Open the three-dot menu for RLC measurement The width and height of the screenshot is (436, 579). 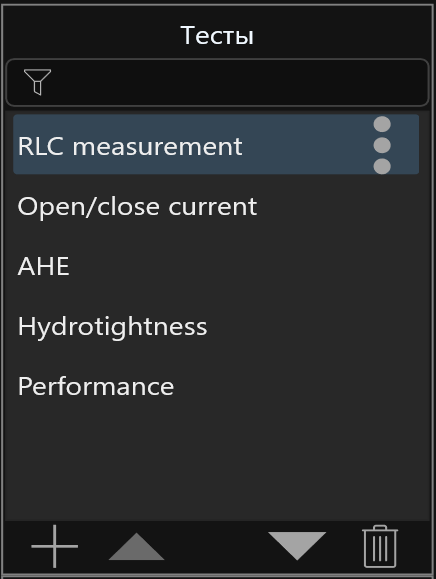[382, 145]
